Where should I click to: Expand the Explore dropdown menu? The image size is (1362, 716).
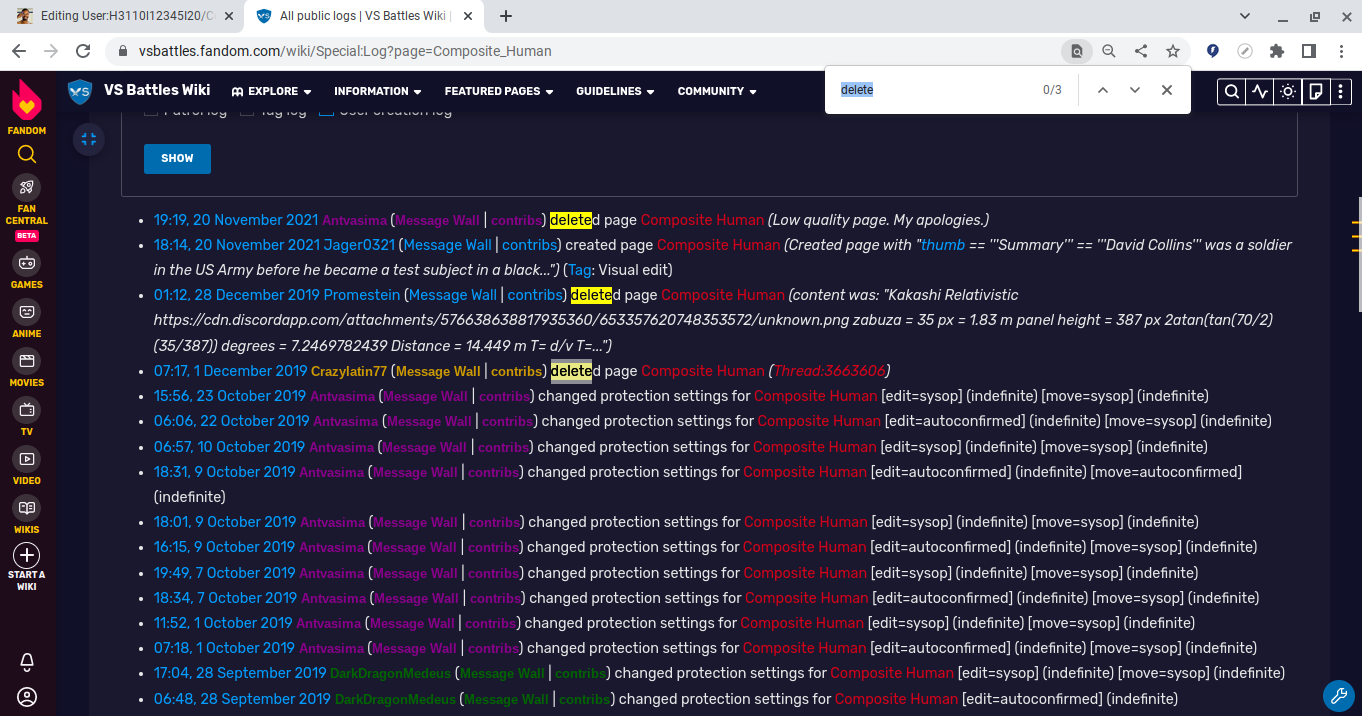tap(271, 91)
